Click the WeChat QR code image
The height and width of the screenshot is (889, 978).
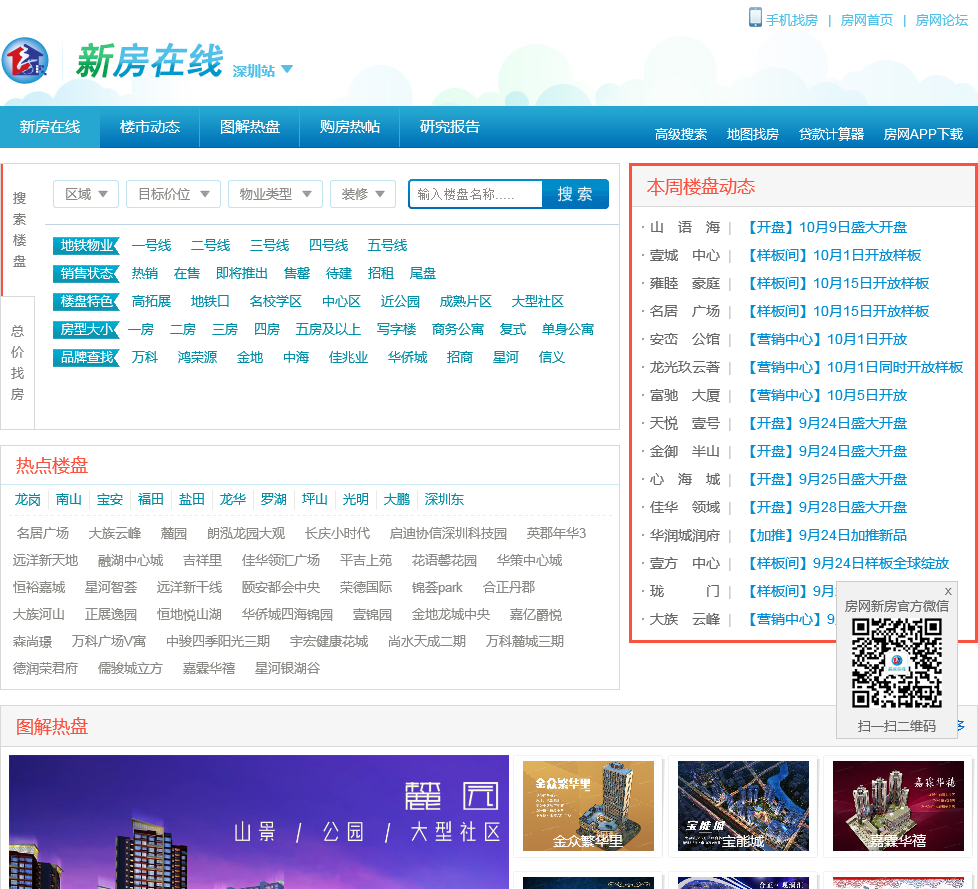896,663
